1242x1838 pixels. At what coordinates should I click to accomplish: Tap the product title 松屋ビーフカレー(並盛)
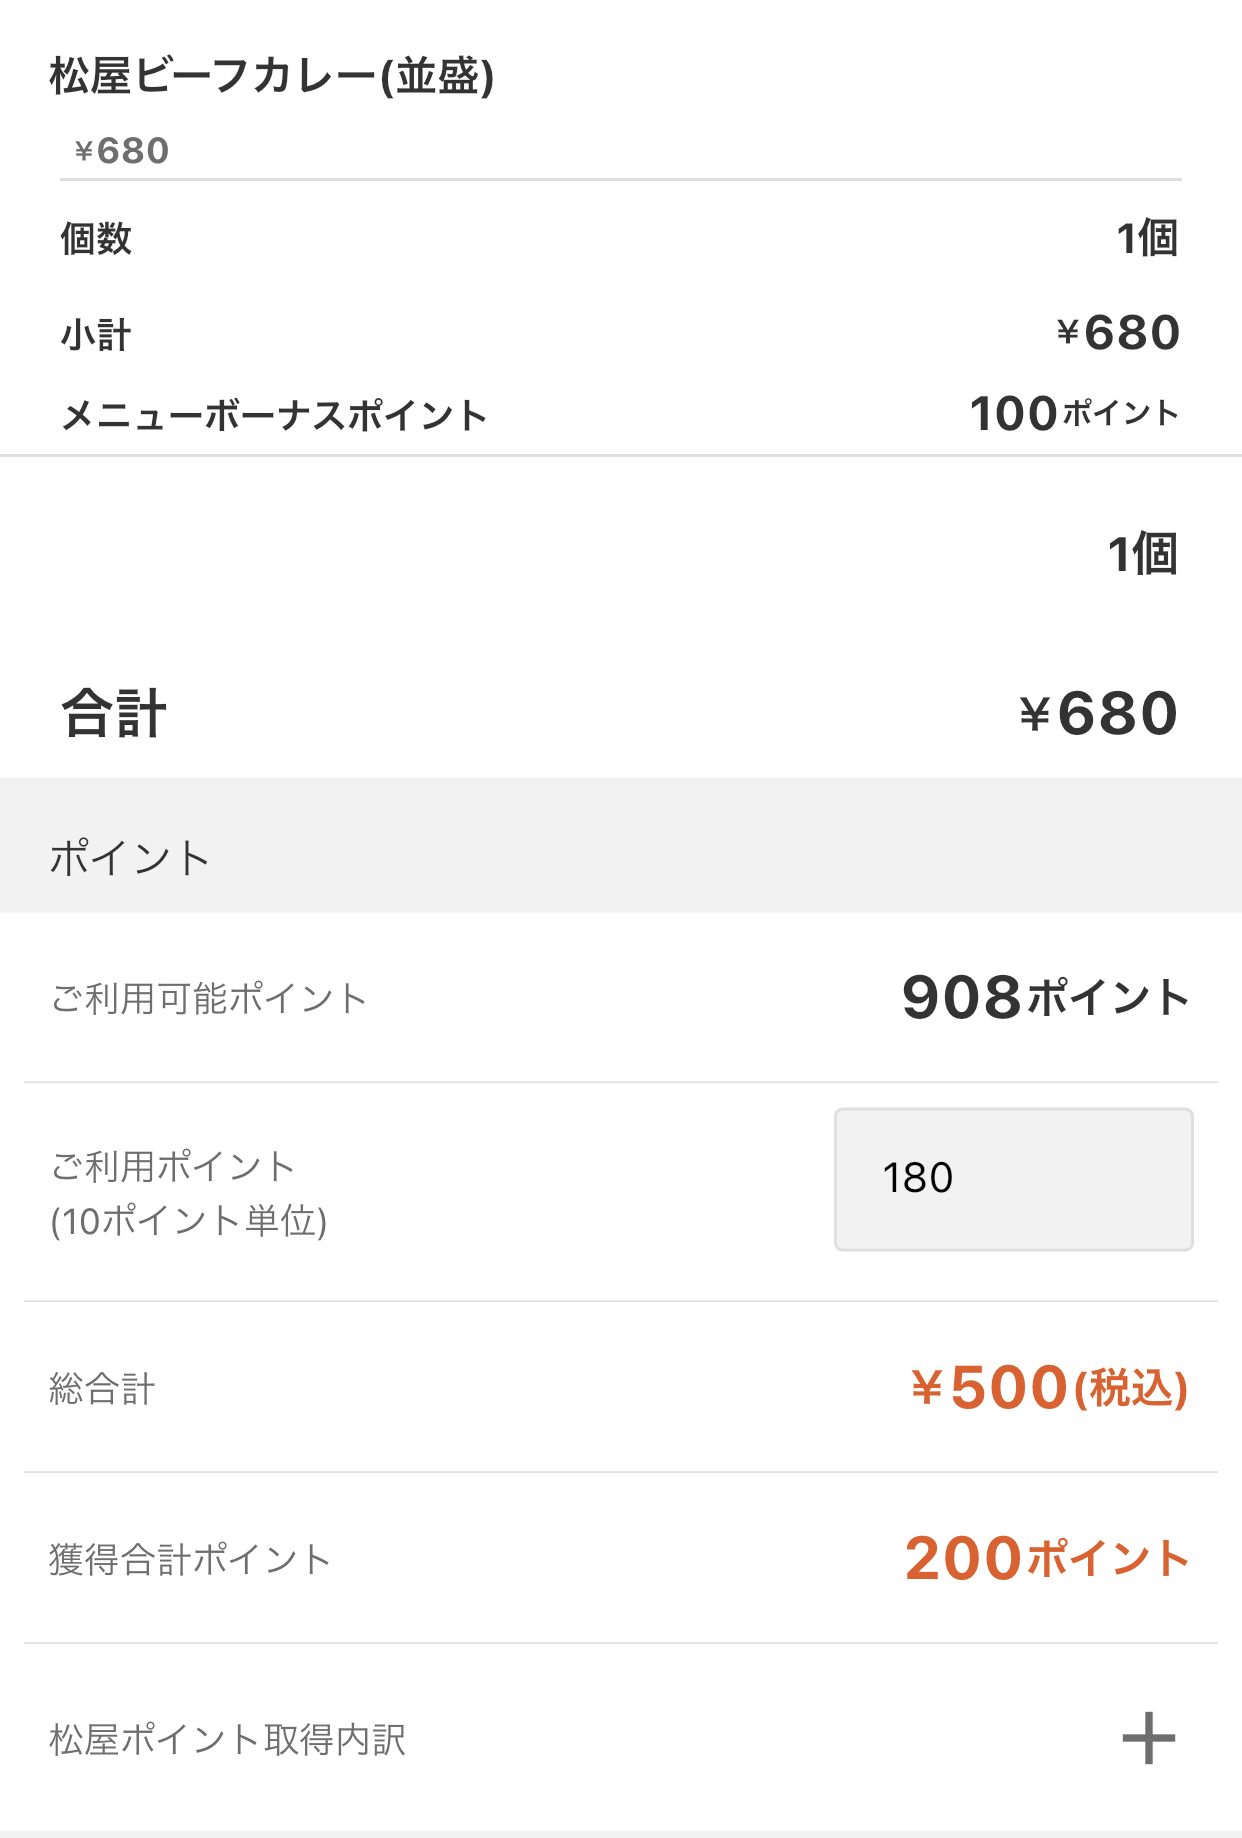coord(272,76)
